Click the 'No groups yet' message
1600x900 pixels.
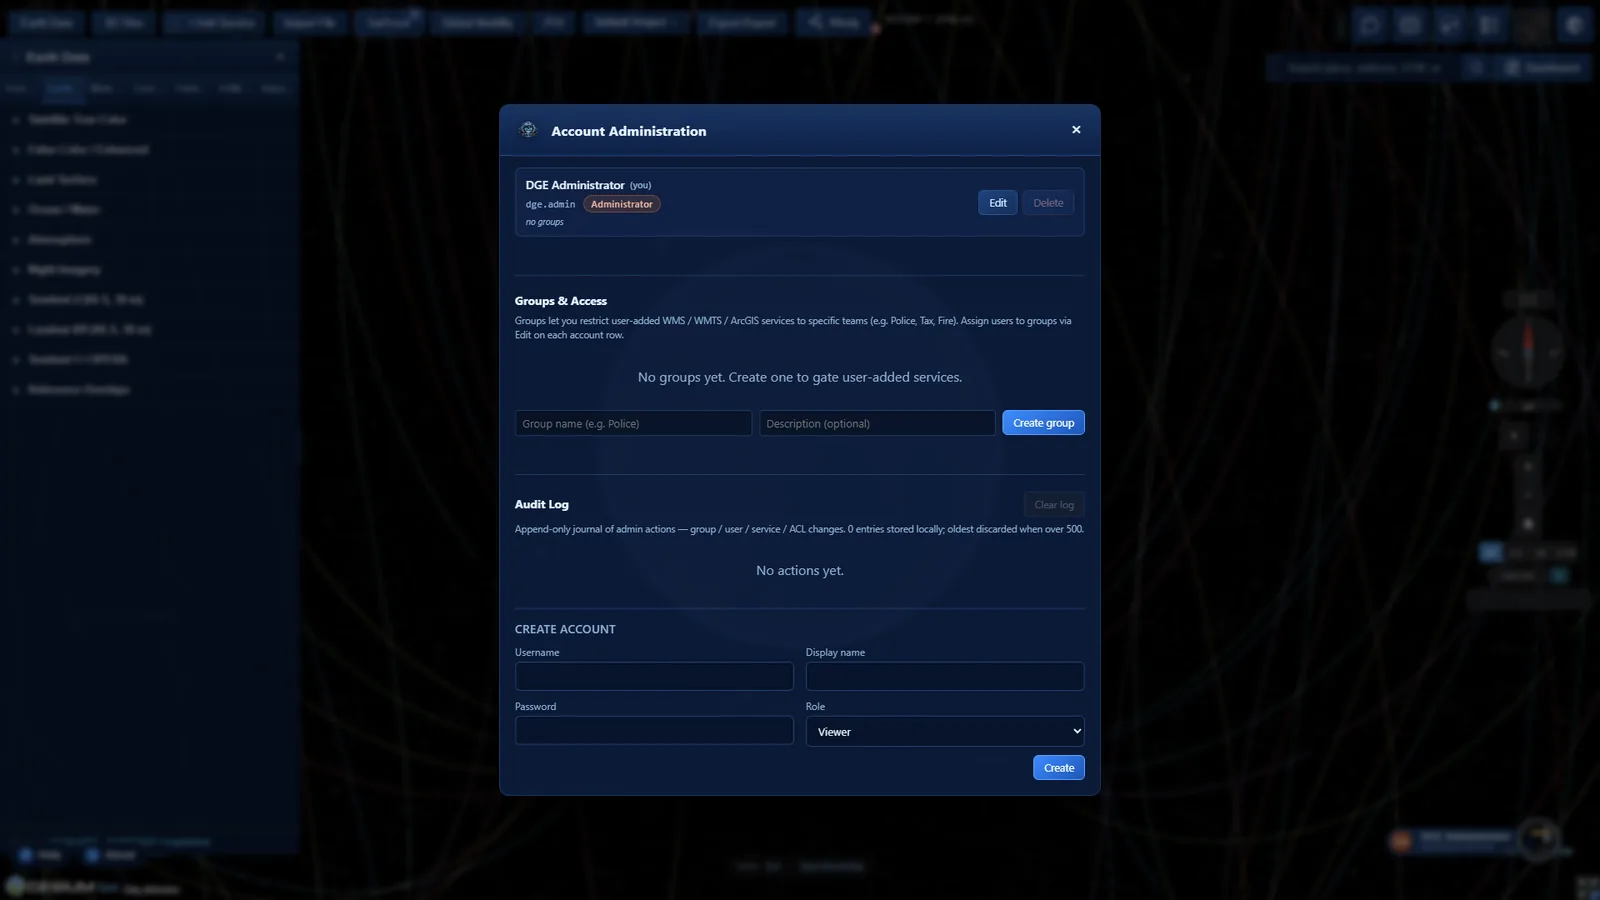[800, 377]
